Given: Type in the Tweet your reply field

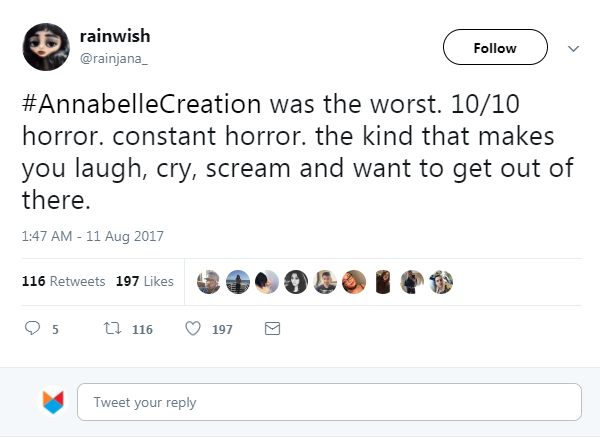Looking at the screenshot, I should (329, 402).
